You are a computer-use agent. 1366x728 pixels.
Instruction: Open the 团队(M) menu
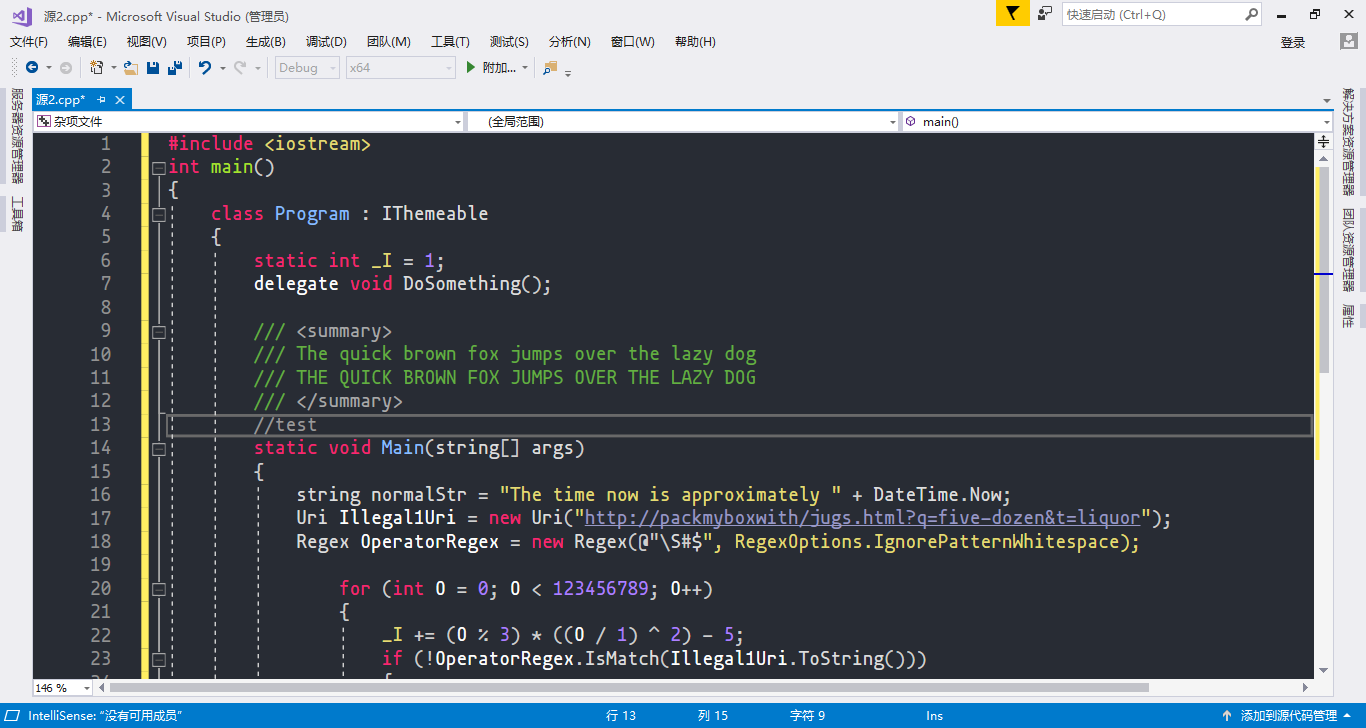pyautogui.click(x=389, y=42)
